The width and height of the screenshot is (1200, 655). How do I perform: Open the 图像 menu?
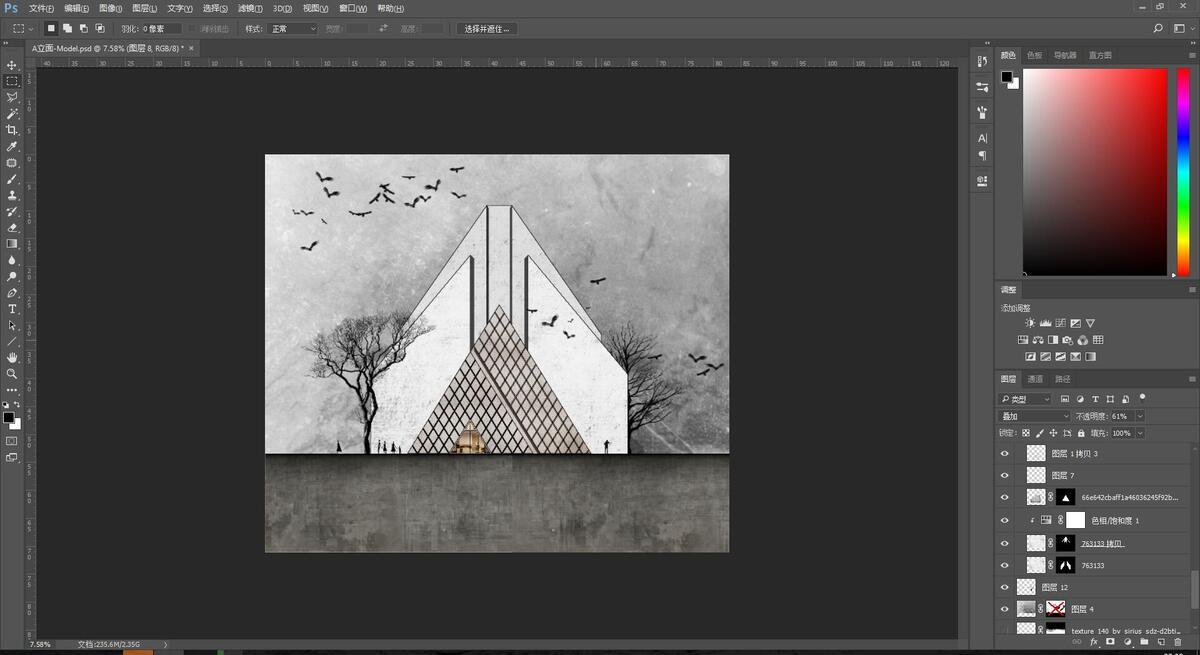[x=110, y=8]
